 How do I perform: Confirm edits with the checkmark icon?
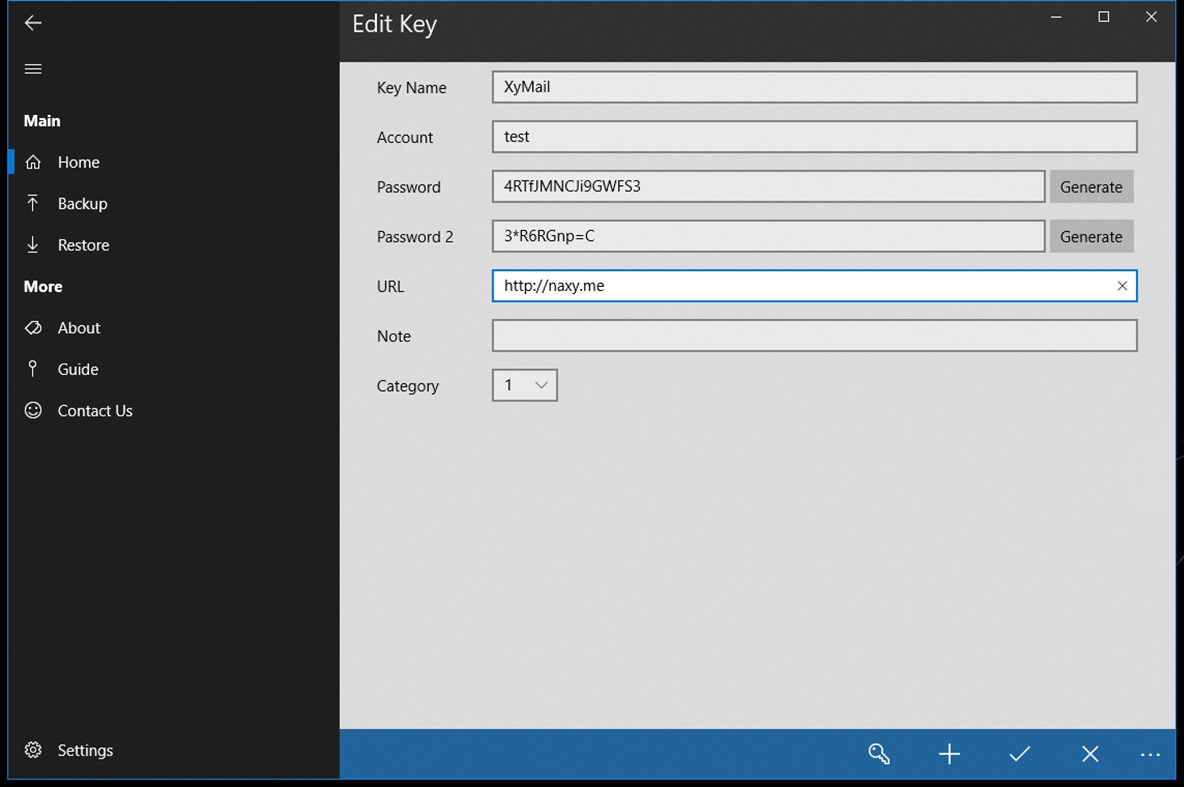click(x=1019, y=754)
